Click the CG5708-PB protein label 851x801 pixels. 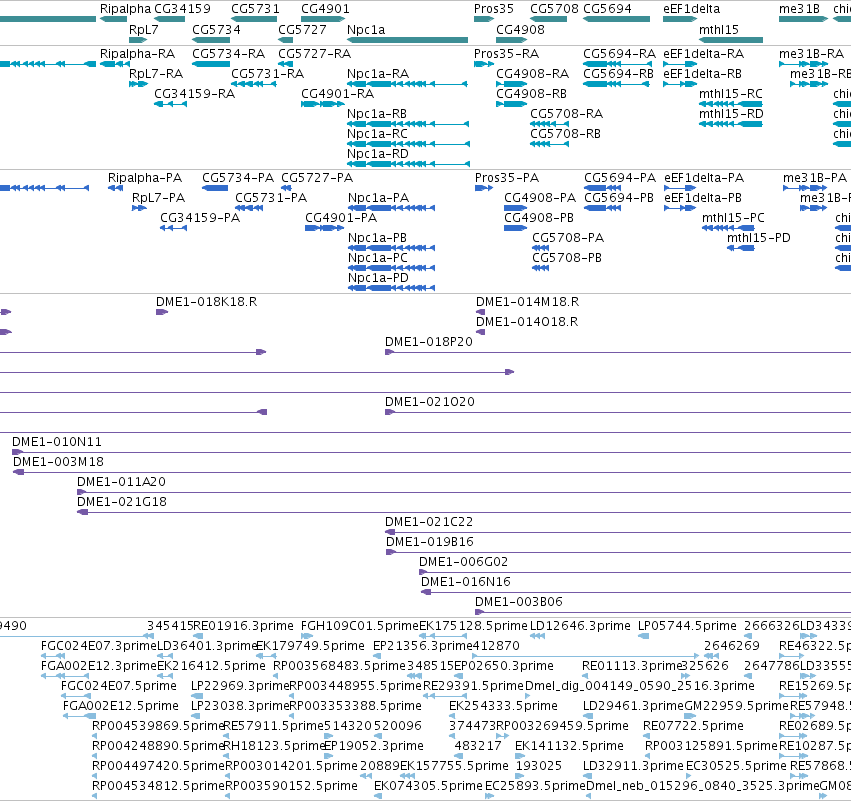coord(567,258)
